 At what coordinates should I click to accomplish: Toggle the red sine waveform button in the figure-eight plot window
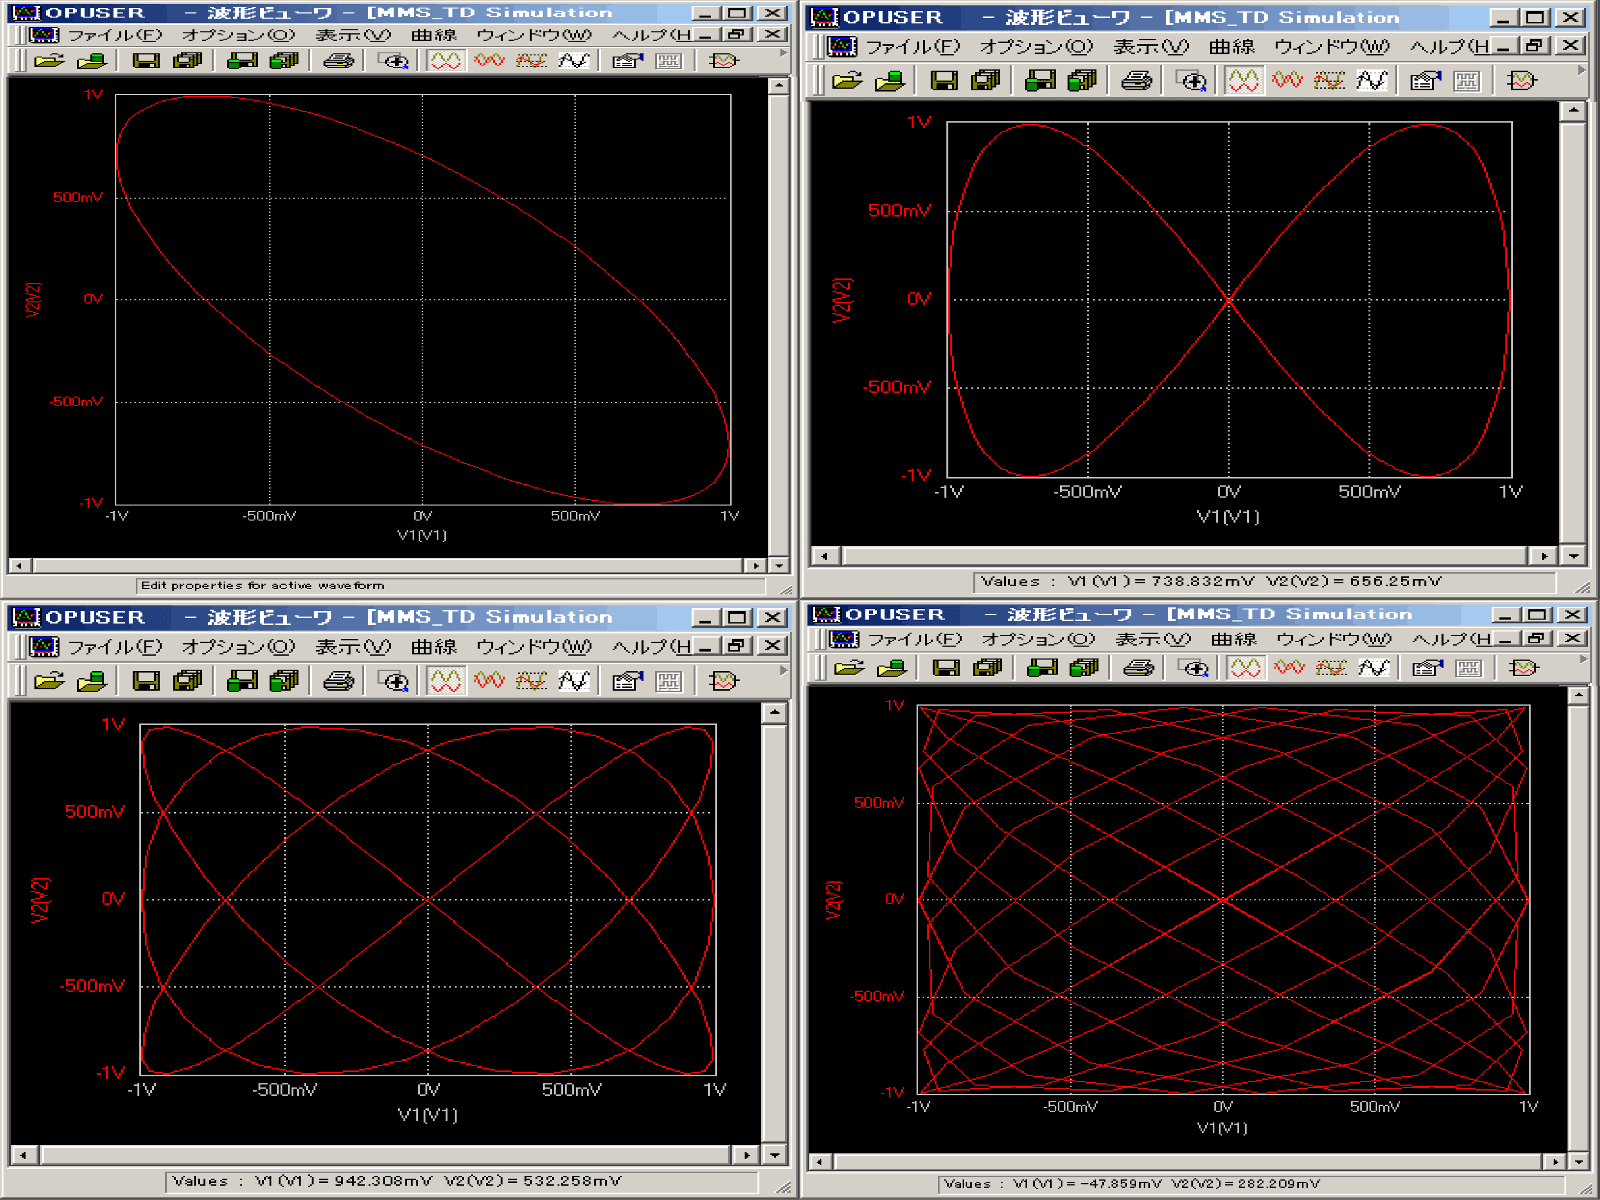coord(1287,80)
